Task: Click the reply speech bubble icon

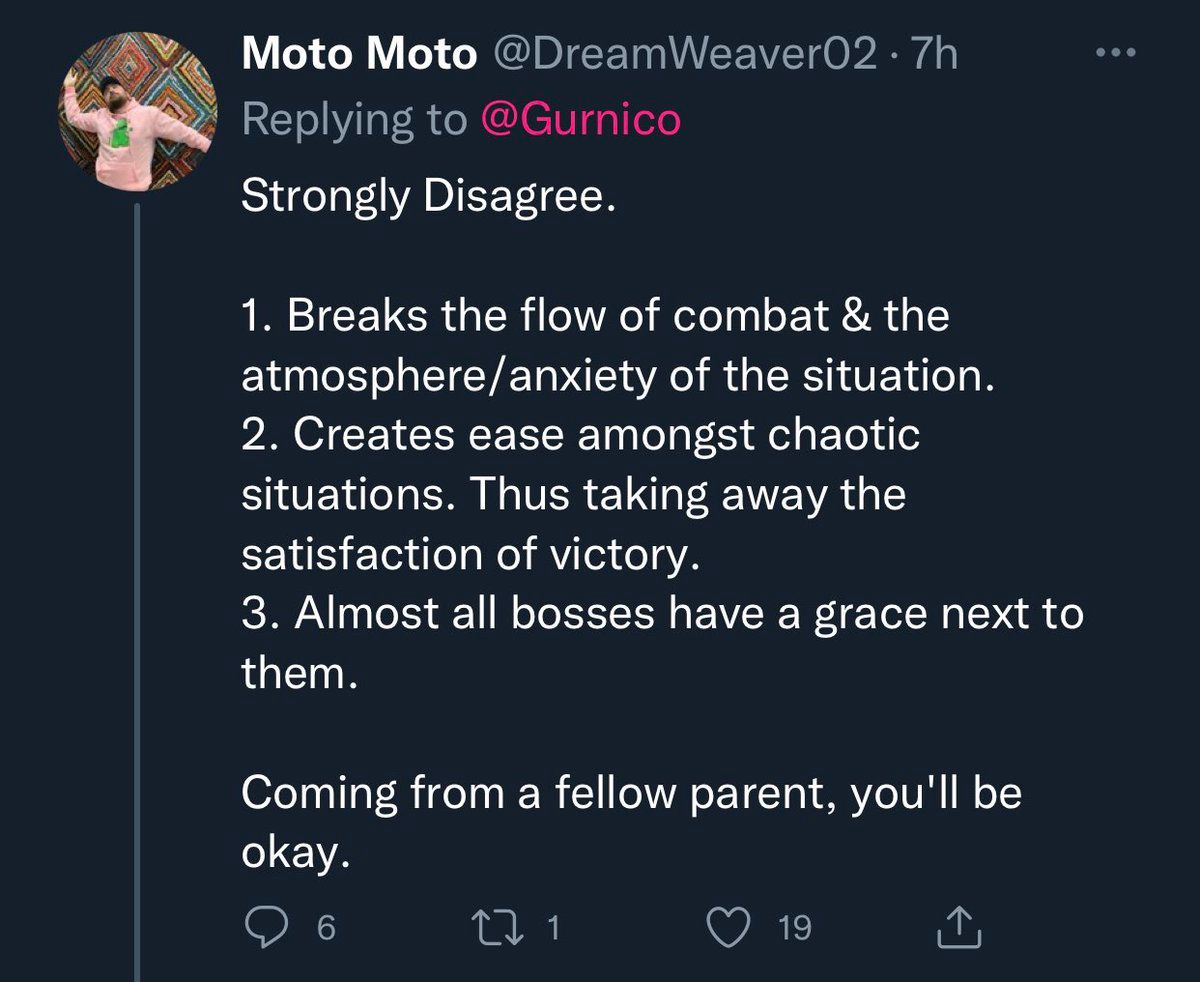Action: 266,927
